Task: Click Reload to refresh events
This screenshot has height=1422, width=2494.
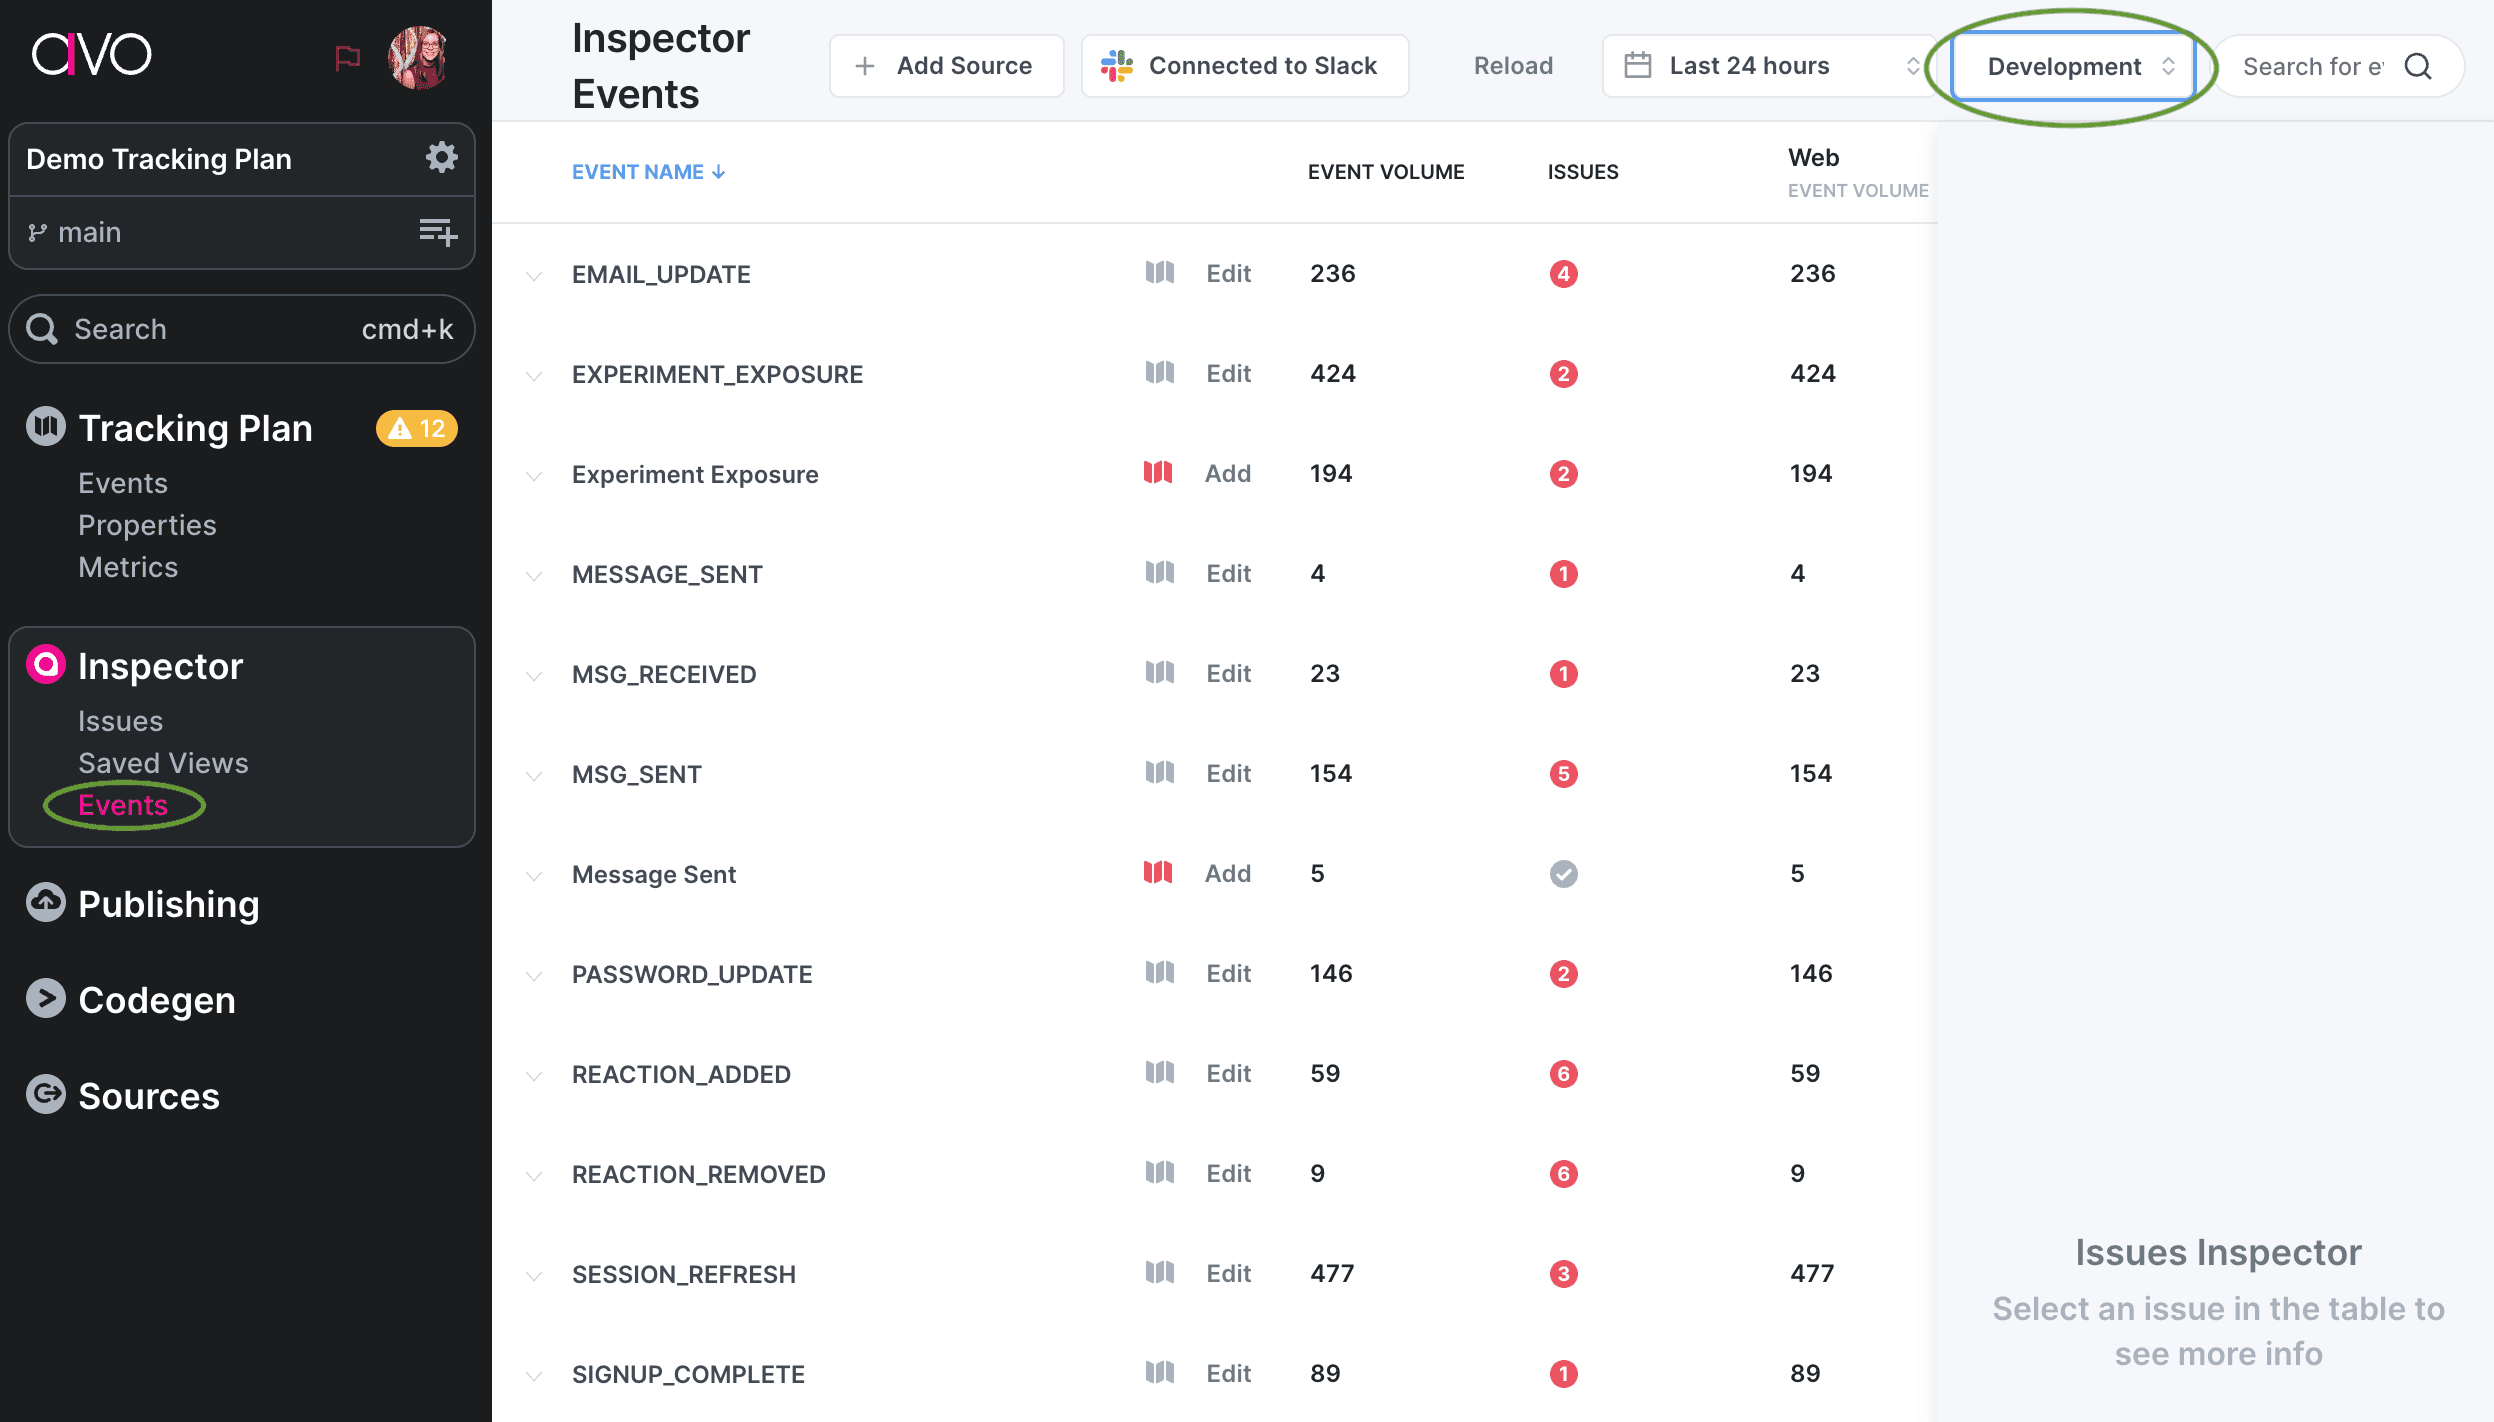Action: click(x=1512, y=65)
